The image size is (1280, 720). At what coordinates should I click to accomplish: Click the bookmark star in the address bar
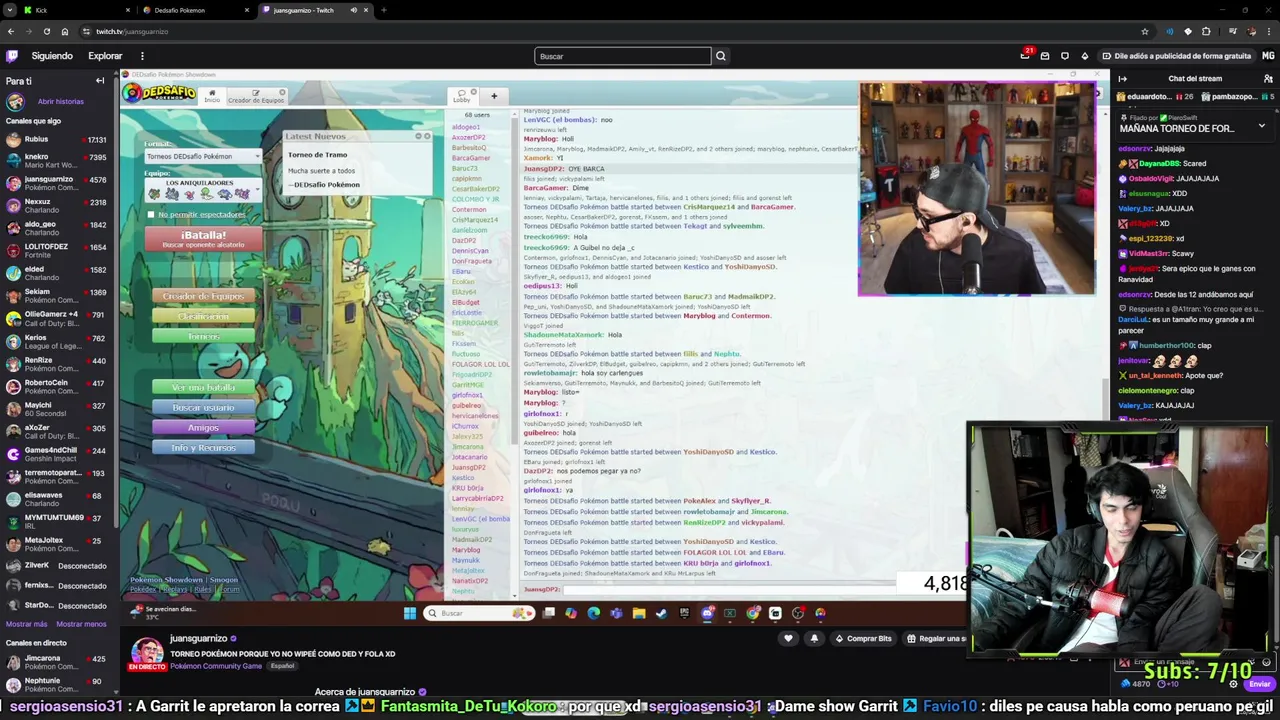pyautogui.click(x=1144, y=31)
